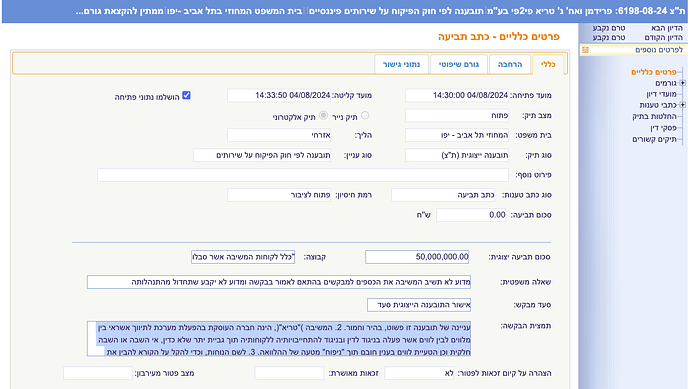Open the גורם שיפוטי tab
690x389 pixels.
pyautogui.click(x=459, y=65)
